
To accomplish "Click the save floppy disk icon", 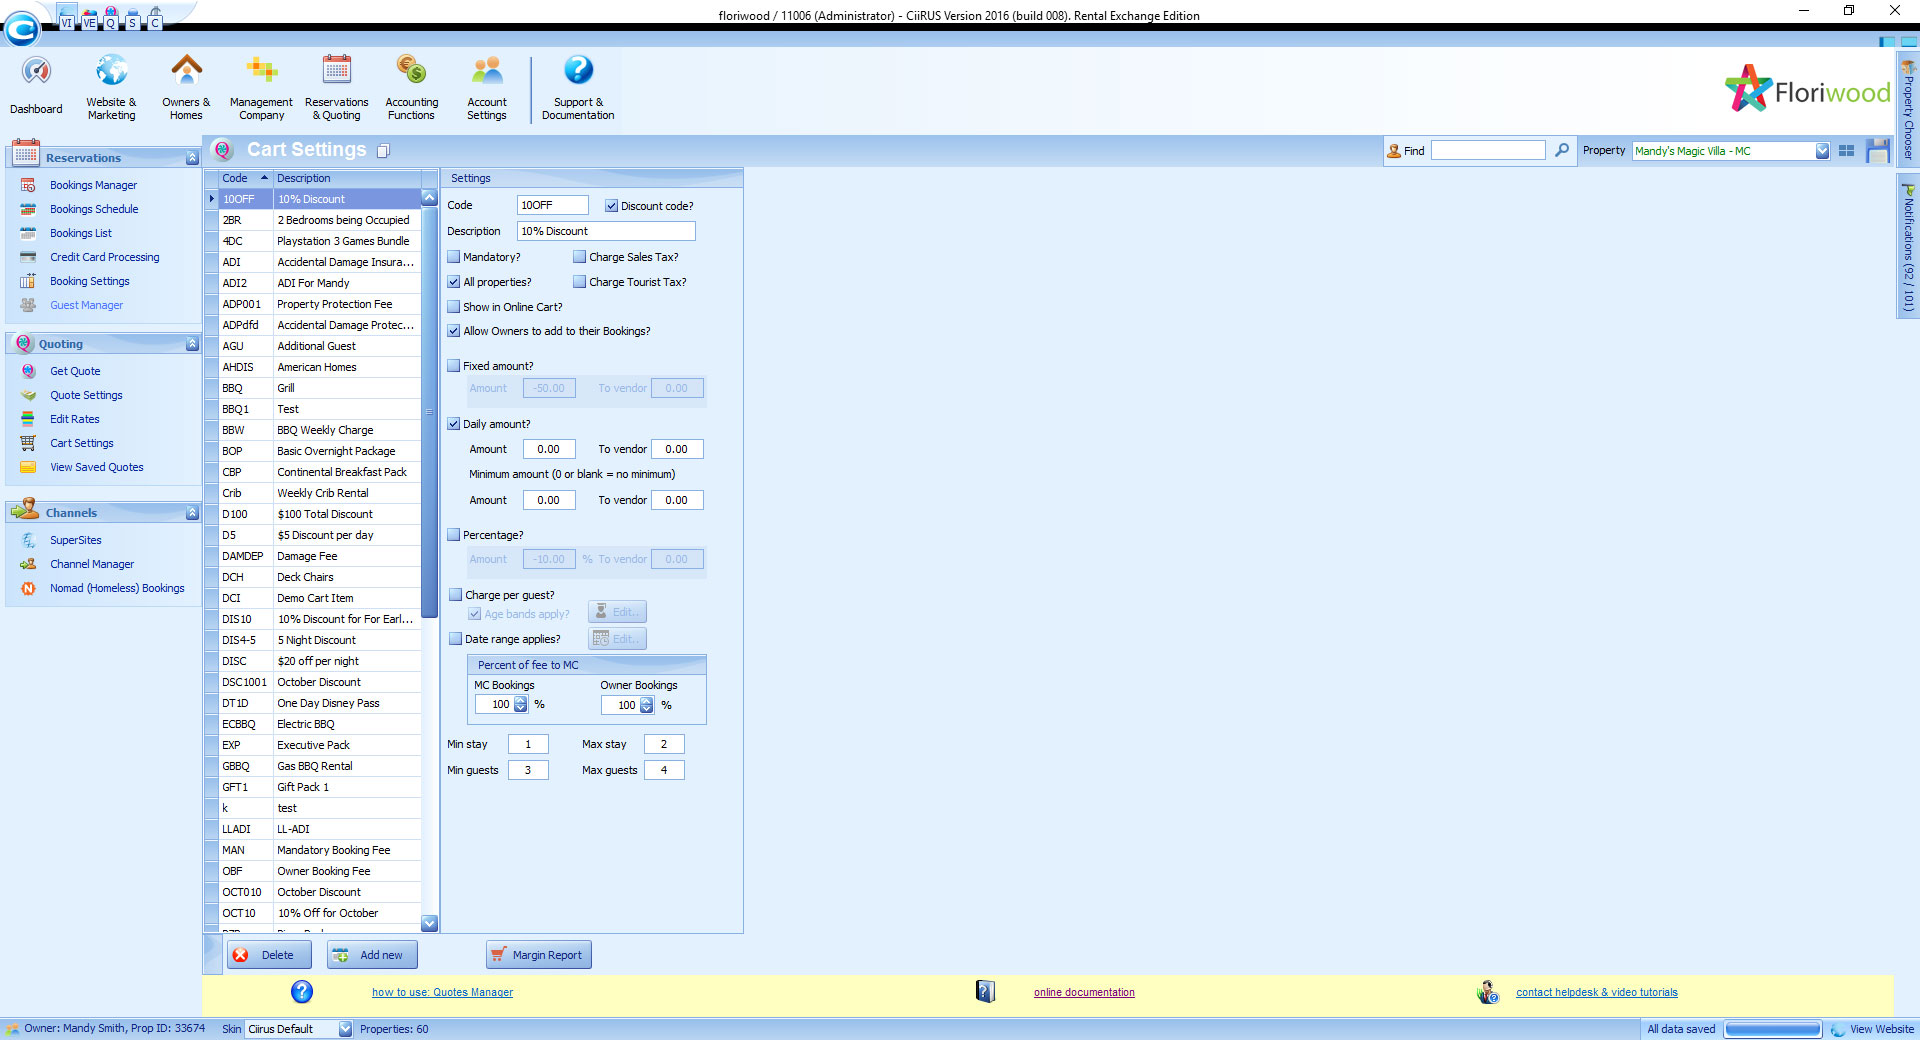I will coord(1877,150).
